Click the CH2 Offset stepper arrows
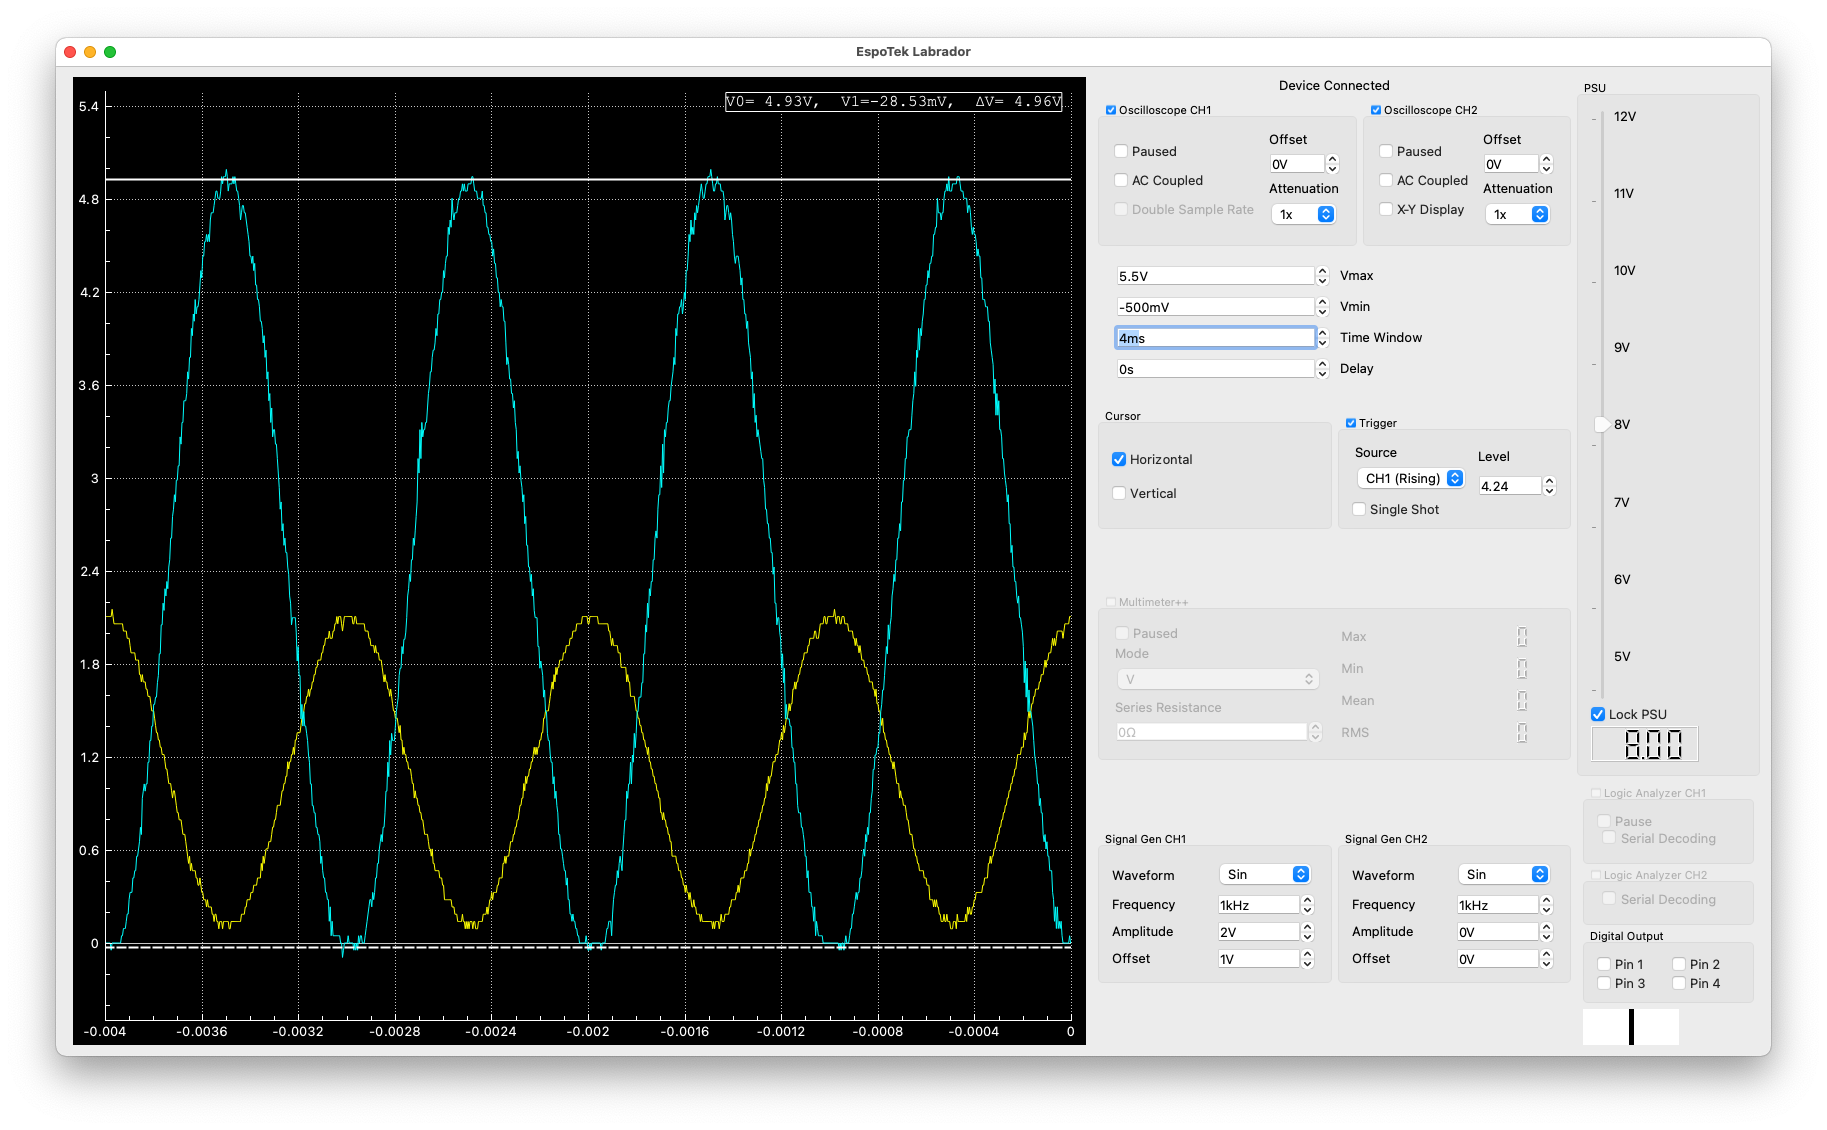Screen dimensions: 1827x1130 pos(1546,164)
